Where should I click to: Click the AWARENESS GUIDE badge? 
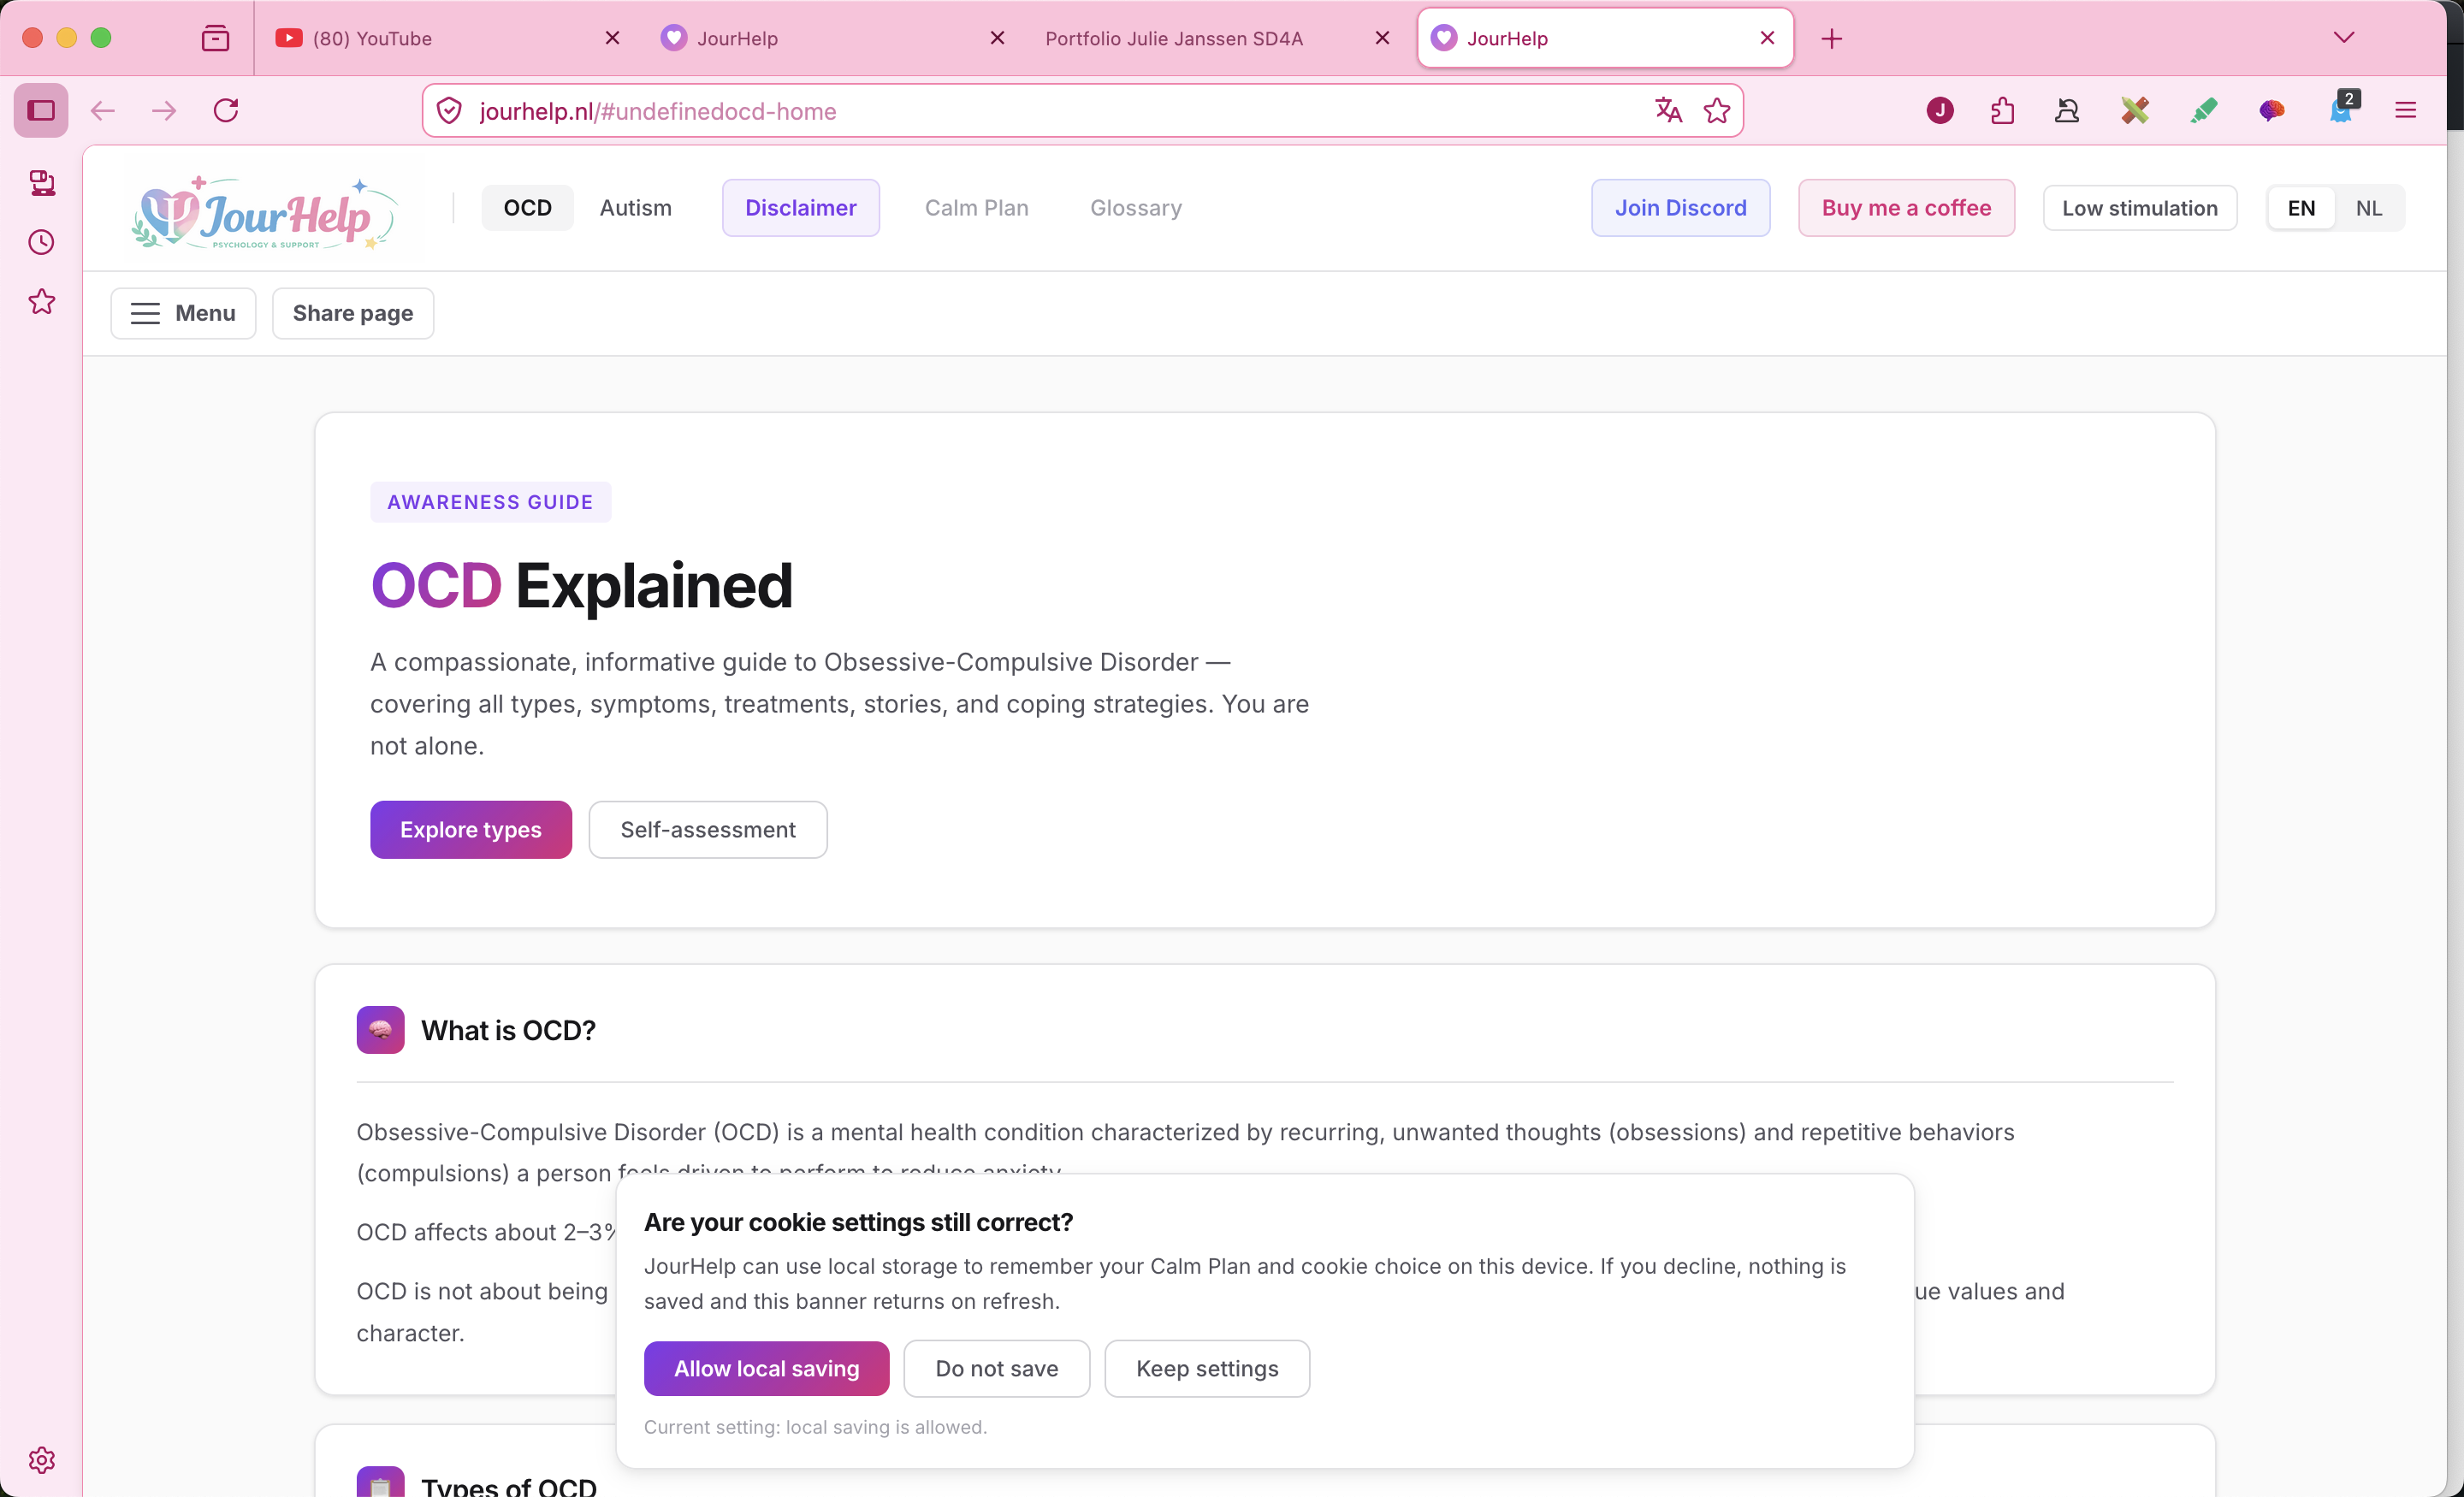[491, 502]
